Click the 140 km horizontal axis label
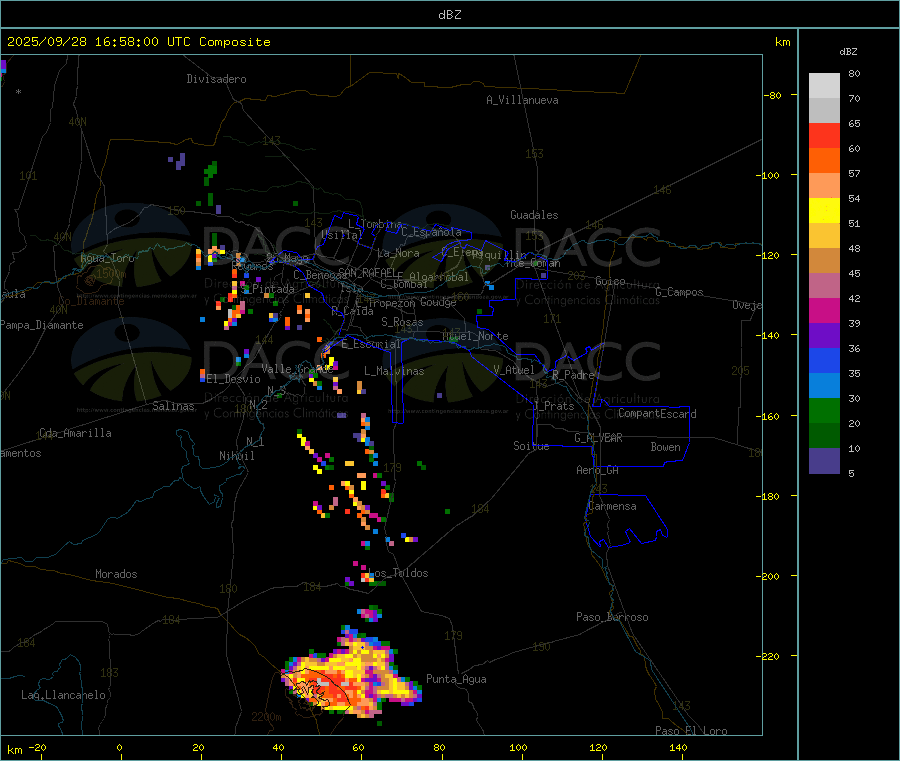900x761 pixels. (678, 747)
